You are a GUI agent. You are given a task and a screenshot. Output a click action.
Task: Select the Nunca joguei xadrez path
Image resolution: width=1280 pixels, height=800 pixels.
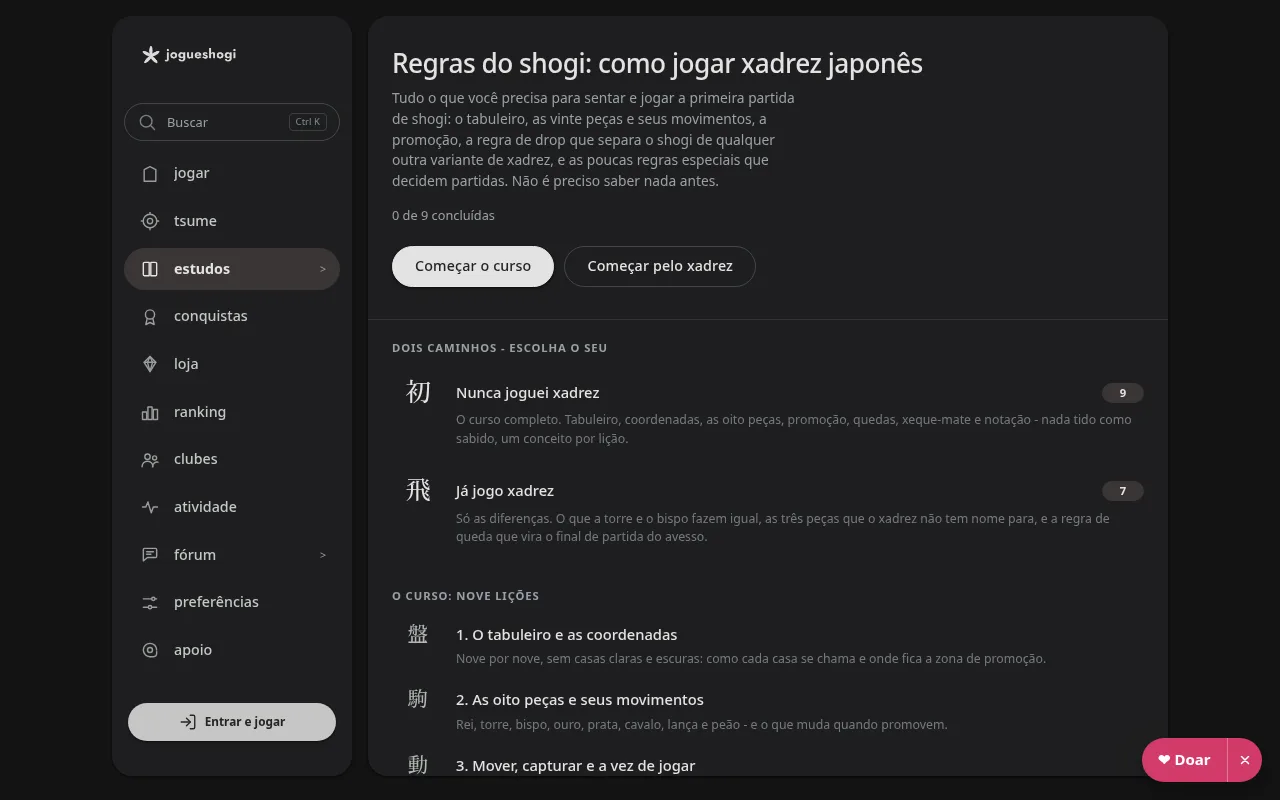point(768,413)
